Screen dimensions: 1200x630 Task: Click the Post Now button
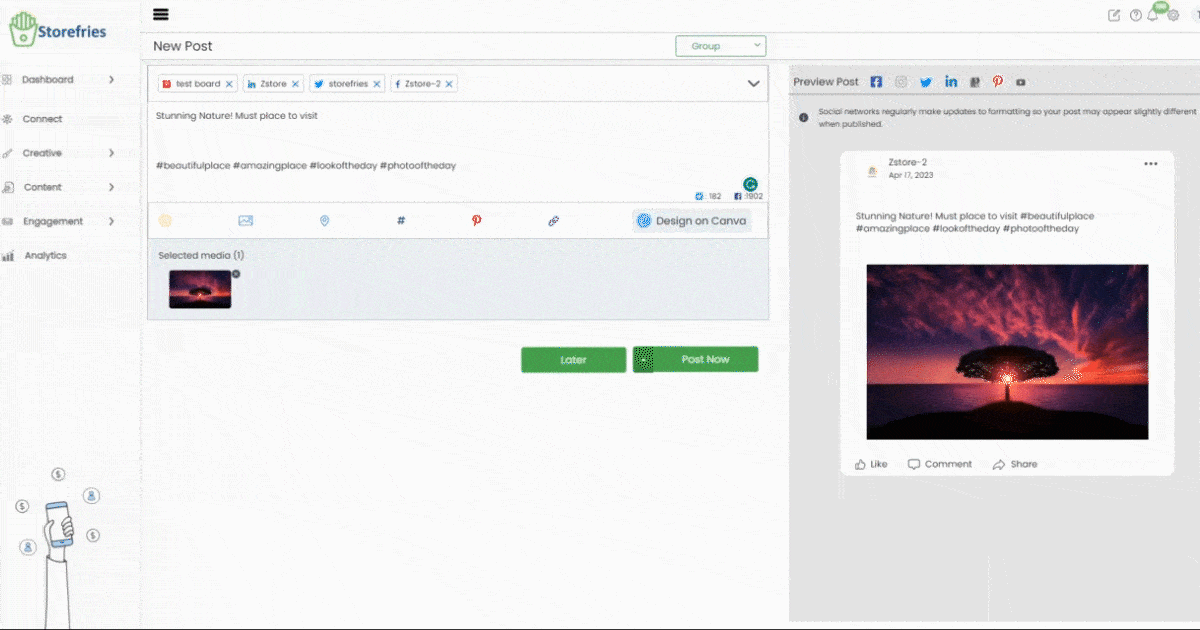(x=705, y=359)
